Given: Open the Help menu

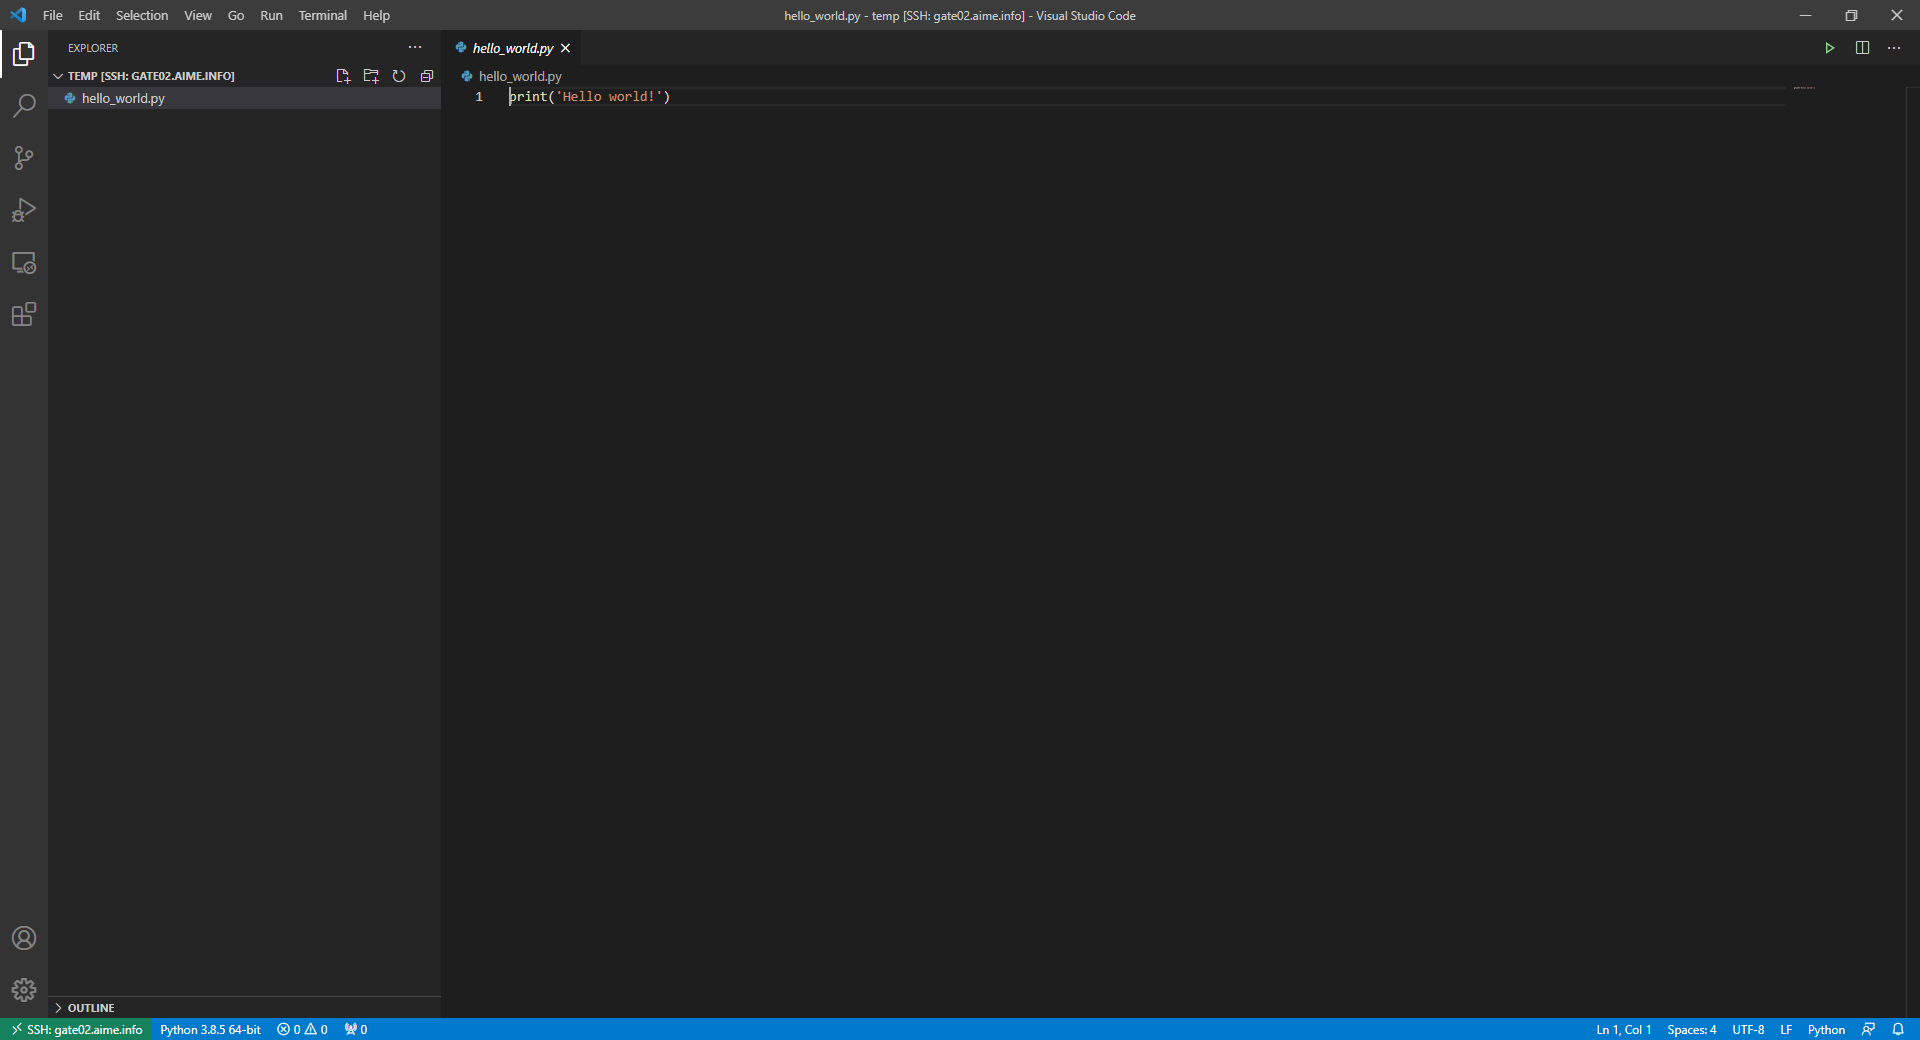Looking at the screenshot, I should 376,15.
